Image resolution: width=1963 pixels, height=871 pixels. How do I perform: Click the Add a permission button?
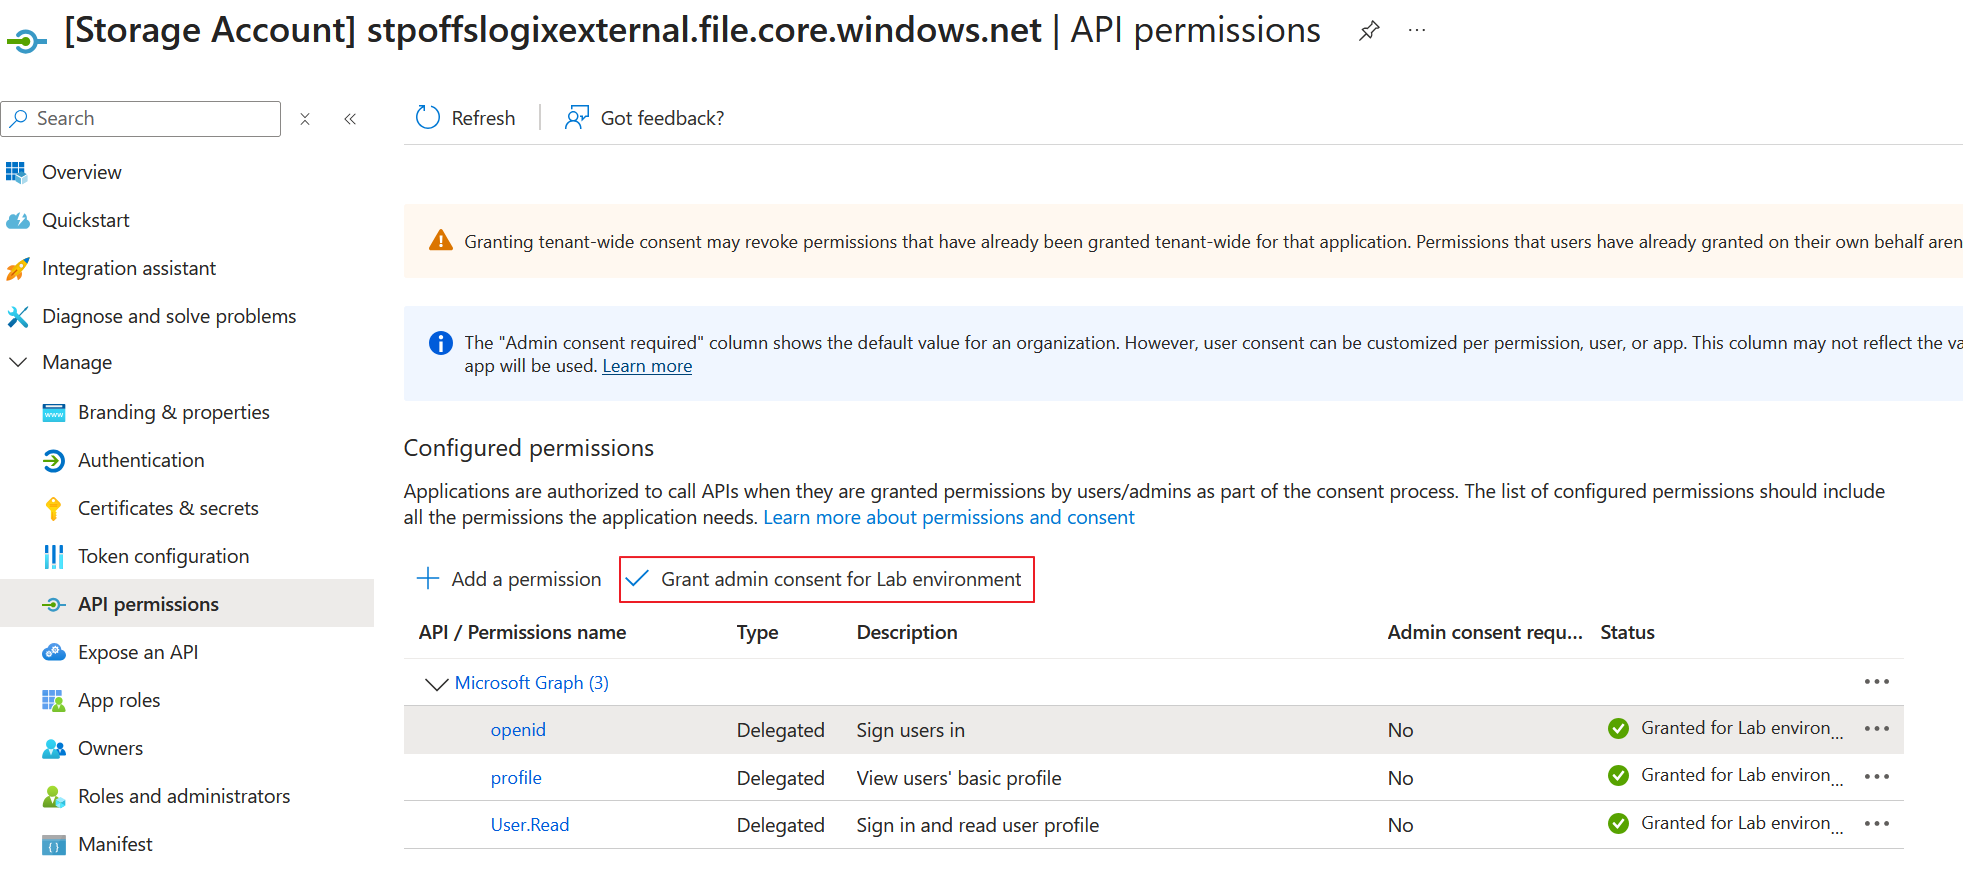[x=509, y=579]
